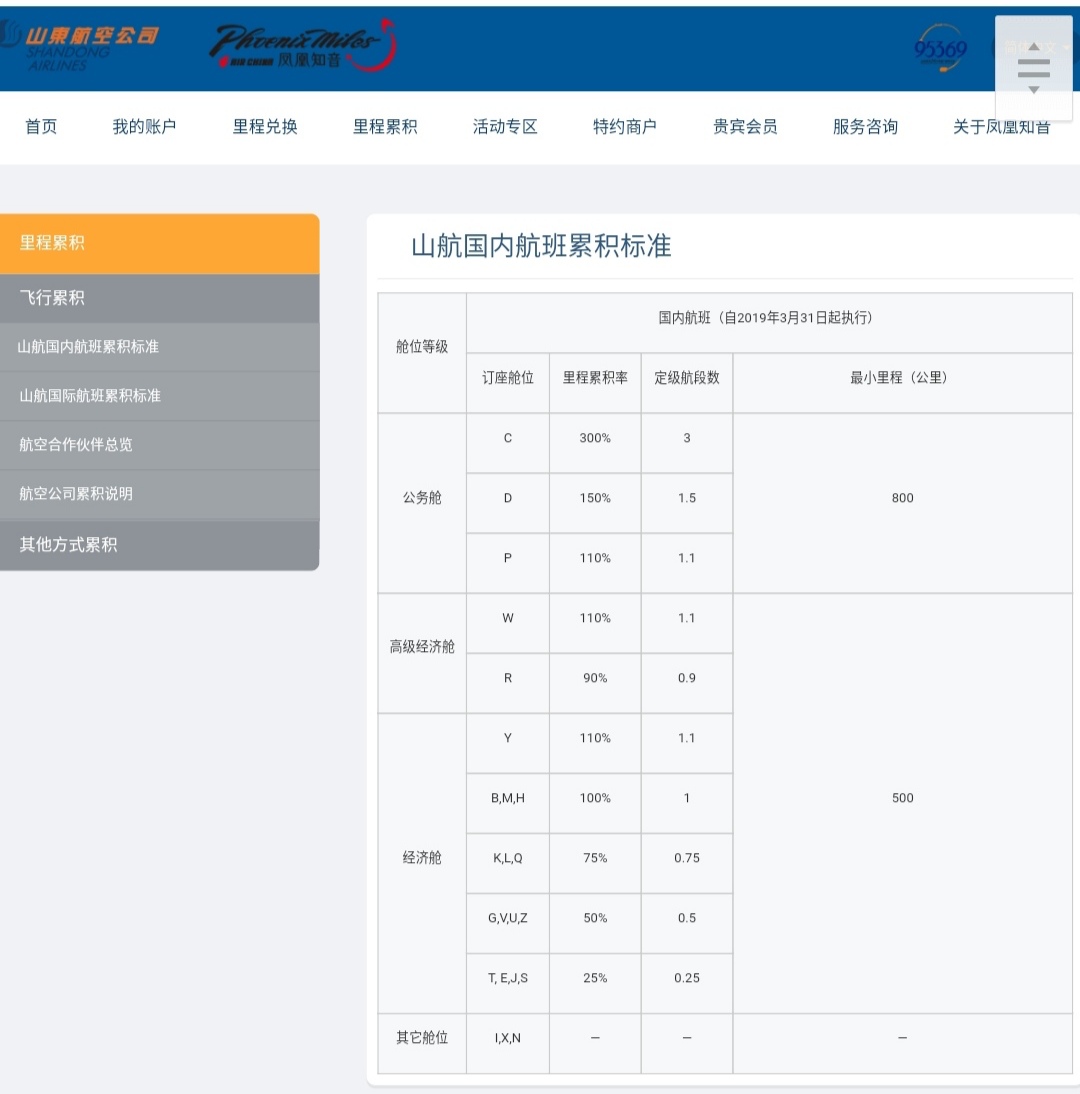This screenshot has width=1080, height=1094.
Task: Click the 里程累积率 column header
Action: click(x=595, y=383)
